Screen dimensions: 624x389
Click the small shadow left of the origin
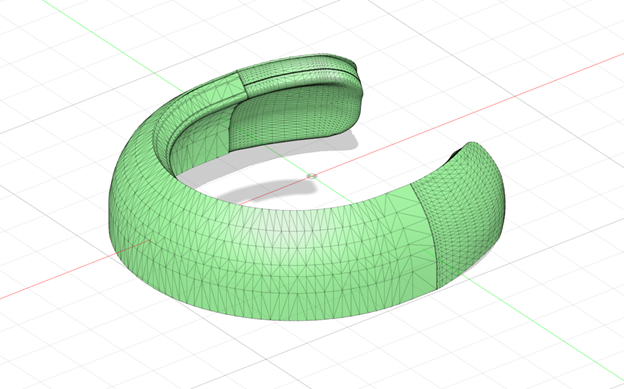click(x=267, y=189)
